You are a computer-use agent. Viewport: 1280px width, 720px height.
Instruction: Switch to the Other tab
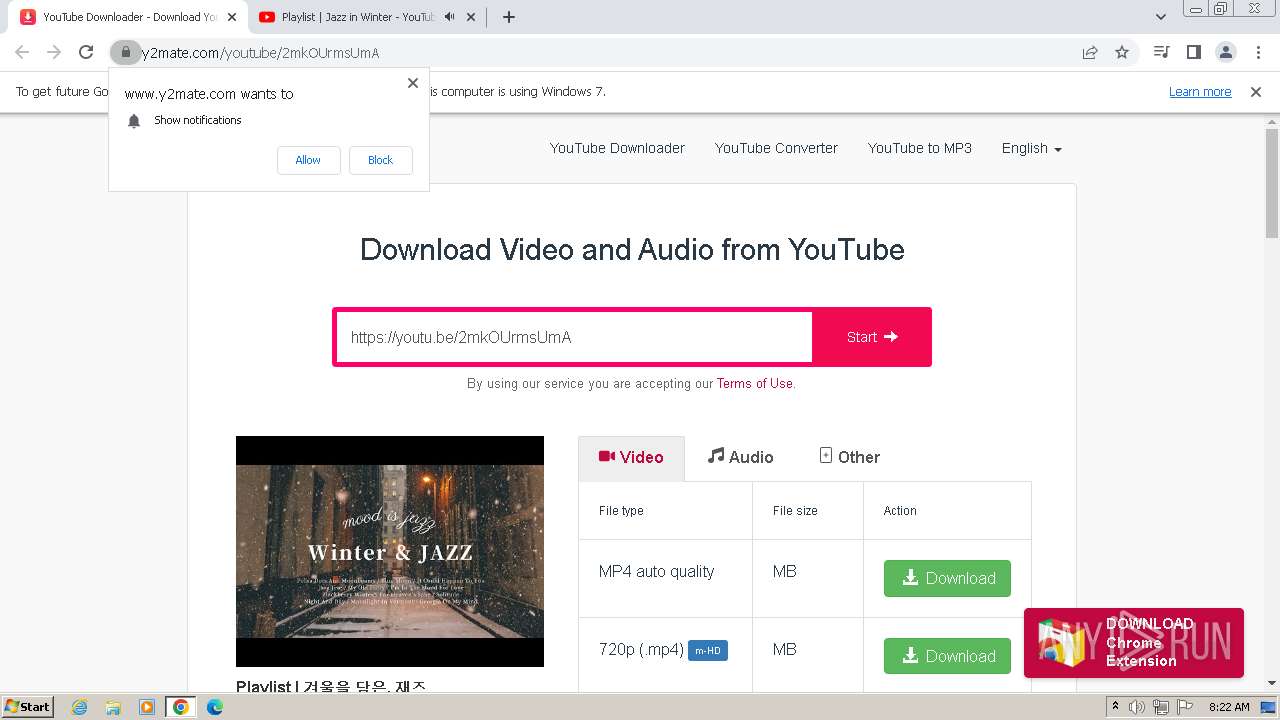[x=849, y=457]
